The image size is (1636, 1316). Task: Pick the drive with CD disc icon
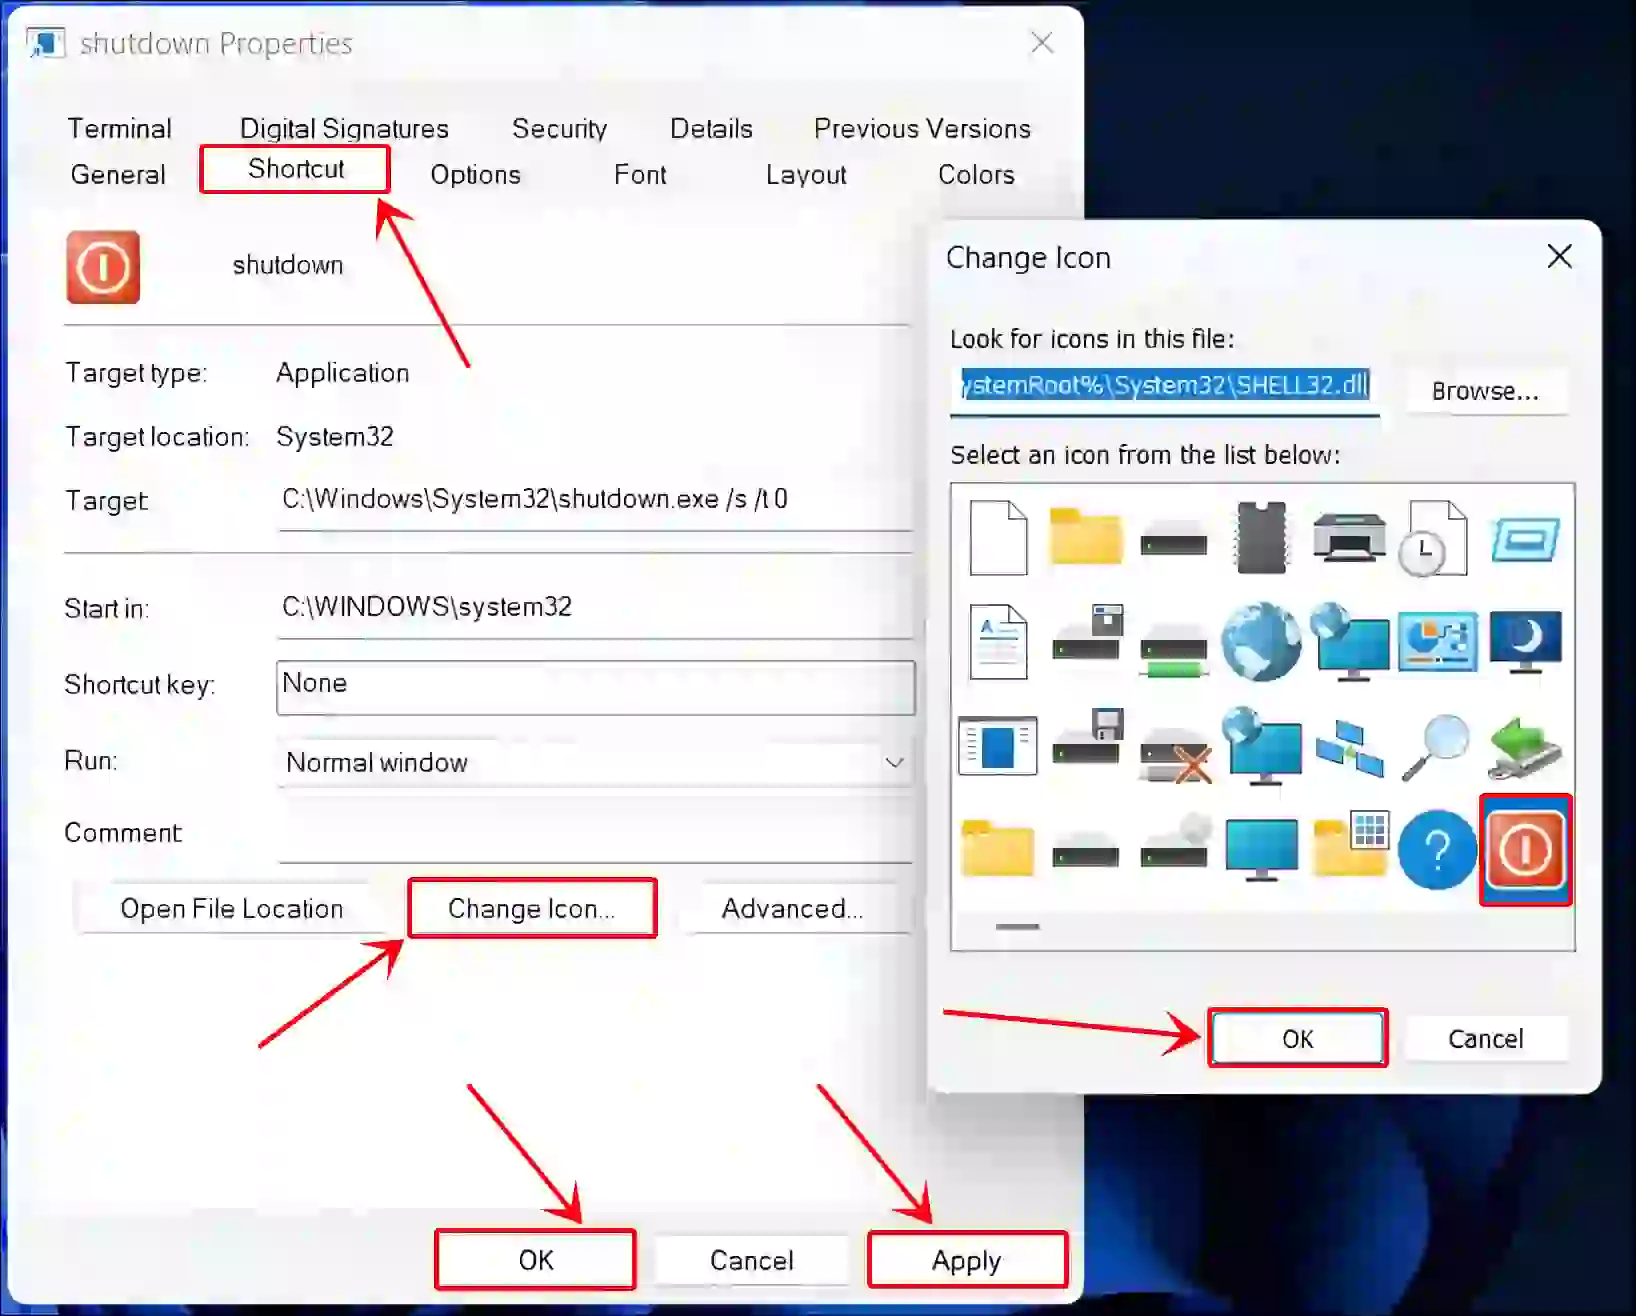click(1175, 842)
